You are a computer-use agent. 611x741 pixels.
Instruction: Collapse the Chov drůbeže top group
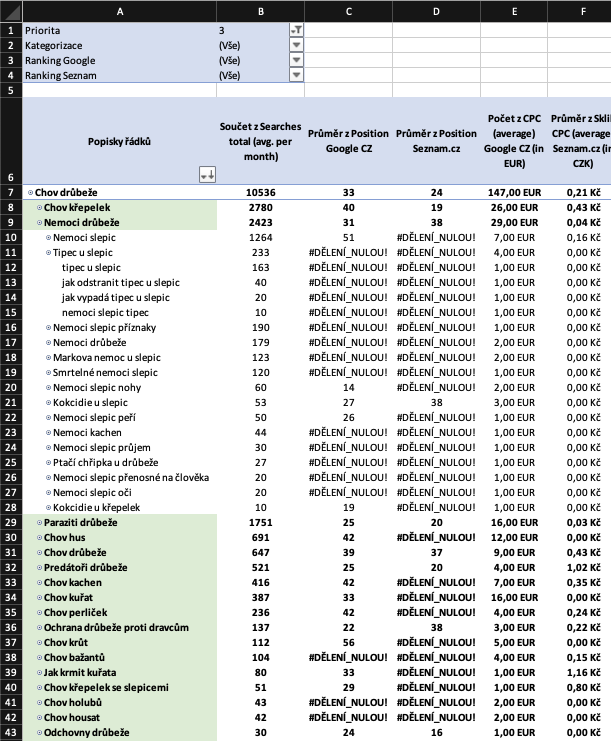30,192
